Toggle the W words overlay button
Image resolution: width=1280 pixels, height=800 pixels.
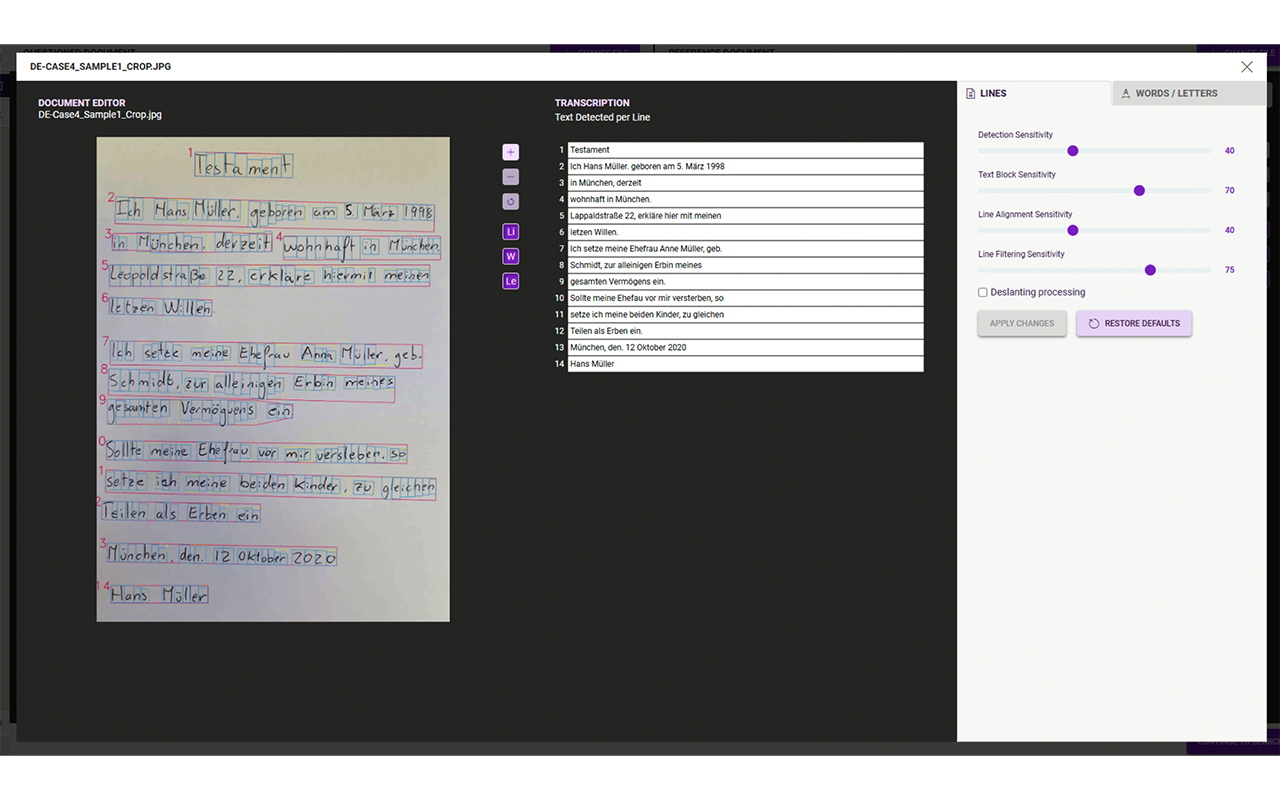[511, 257]
